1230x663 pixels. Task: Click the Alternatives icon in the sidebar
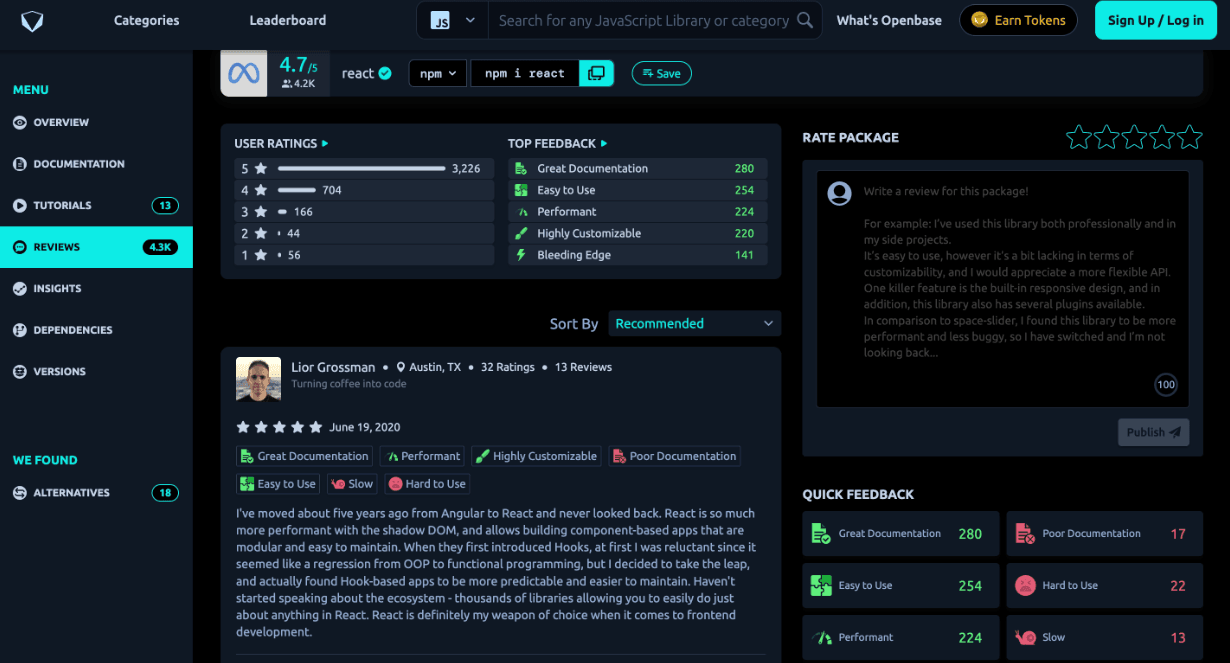click(20, 493)
